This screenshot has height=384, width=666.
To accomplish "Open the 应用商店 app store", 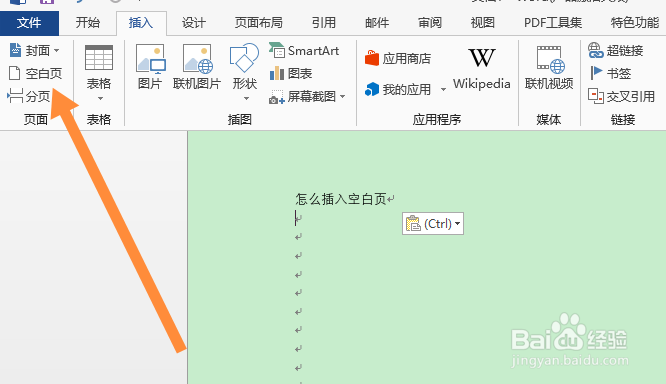I will pyautogui.click(x=398, y=58).
